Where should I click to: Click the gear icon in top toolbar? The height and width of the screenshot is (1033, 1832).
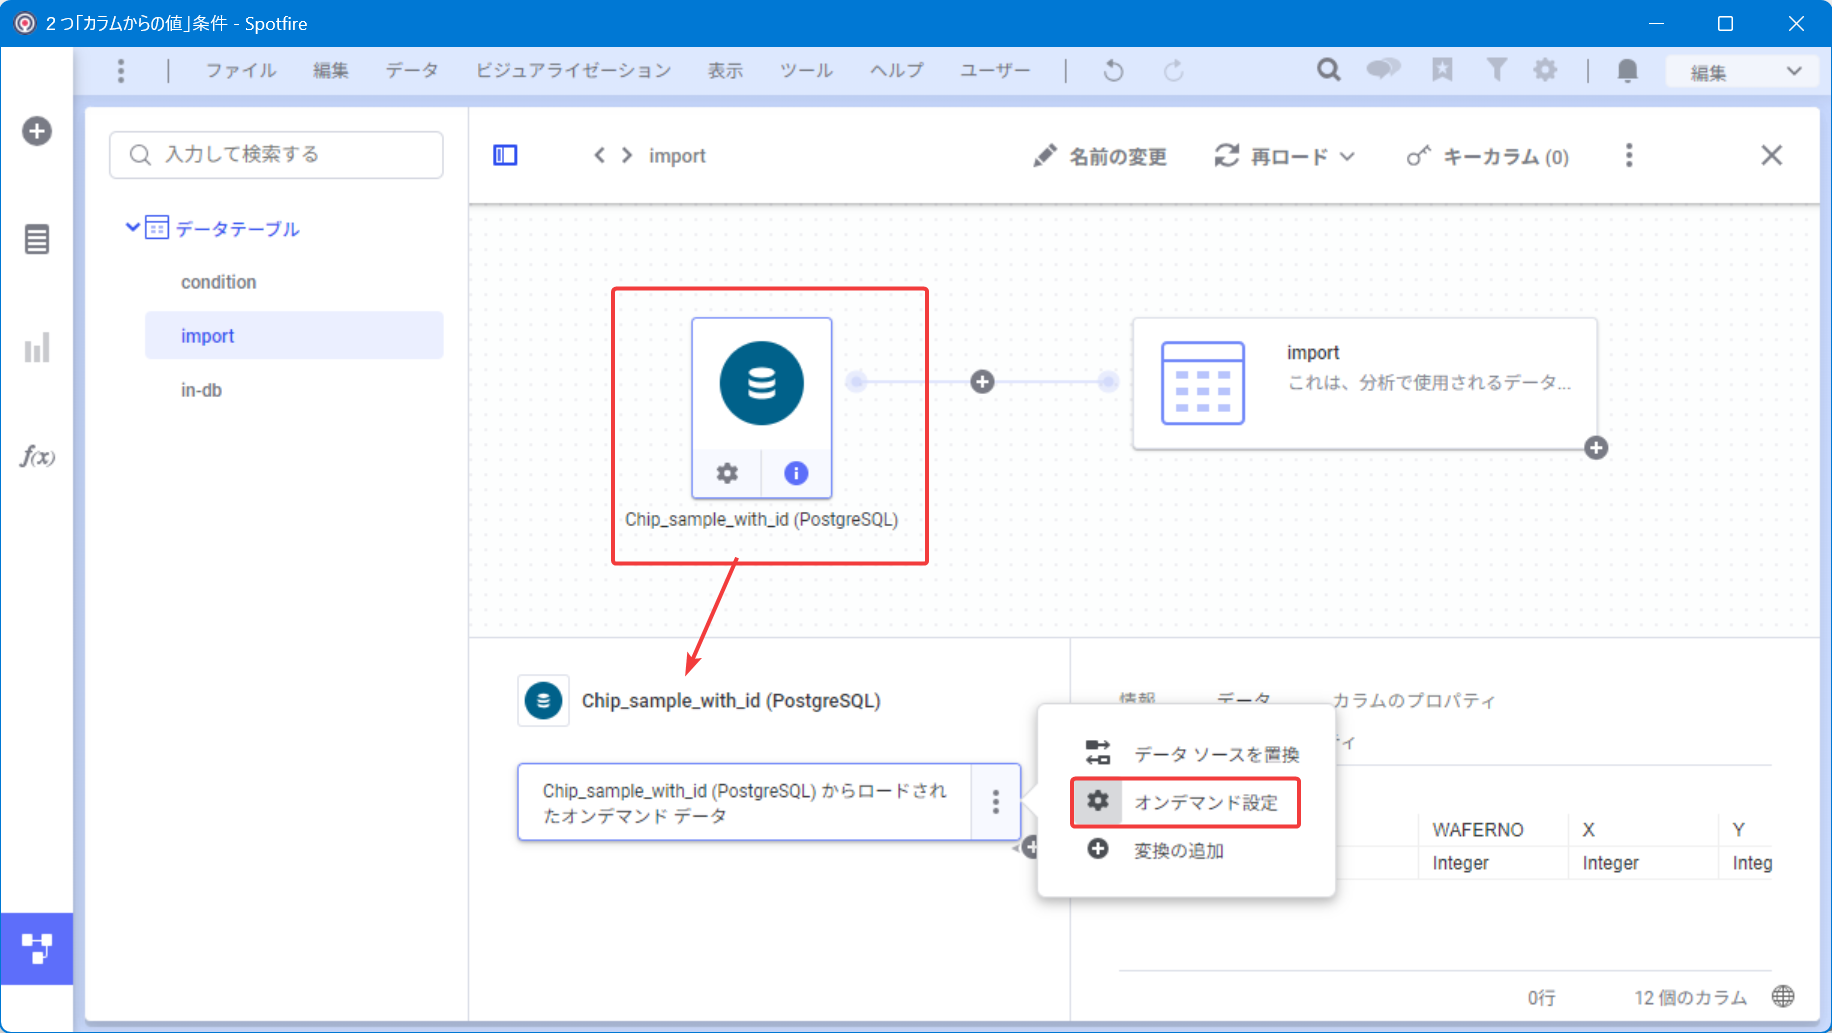click(x=1545, y=69)
